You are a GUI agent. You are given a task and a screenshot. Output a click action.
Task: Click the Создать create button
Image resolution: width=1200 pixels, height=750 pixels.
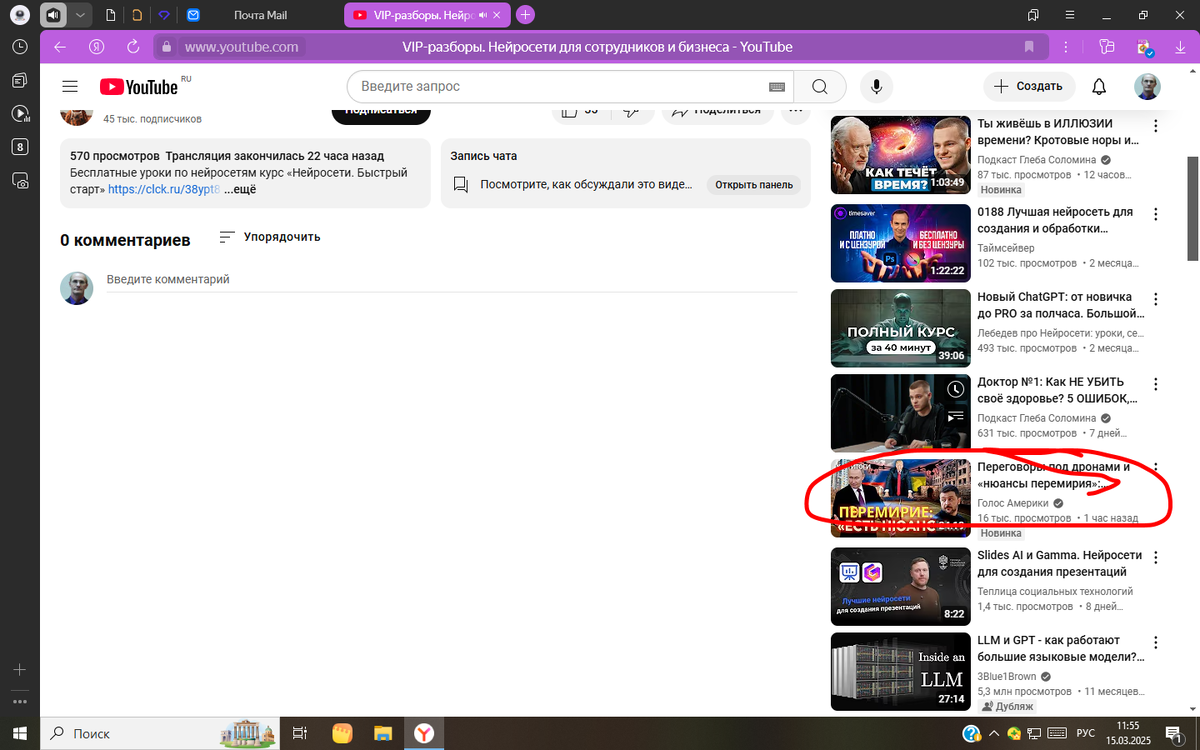(1029, 87)
